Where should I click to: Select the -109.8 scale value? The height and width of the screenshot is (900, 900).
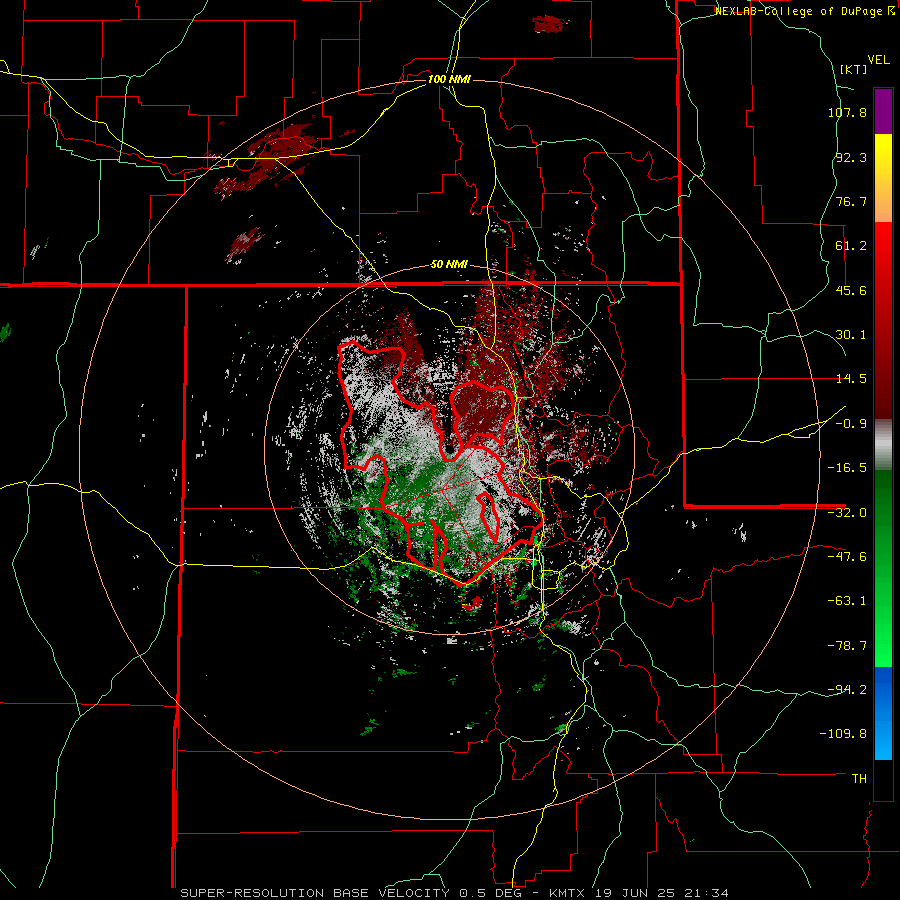(844, 734)
